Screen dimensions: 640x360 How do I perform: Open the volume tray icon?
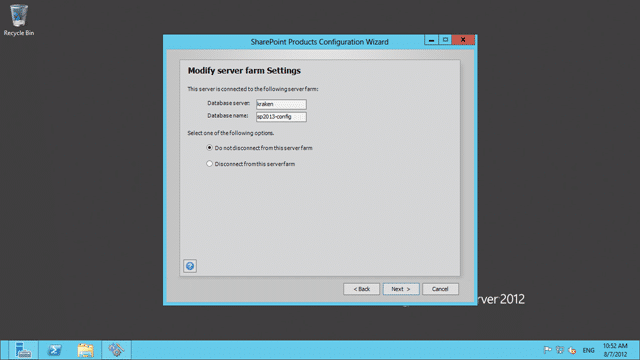572,350
